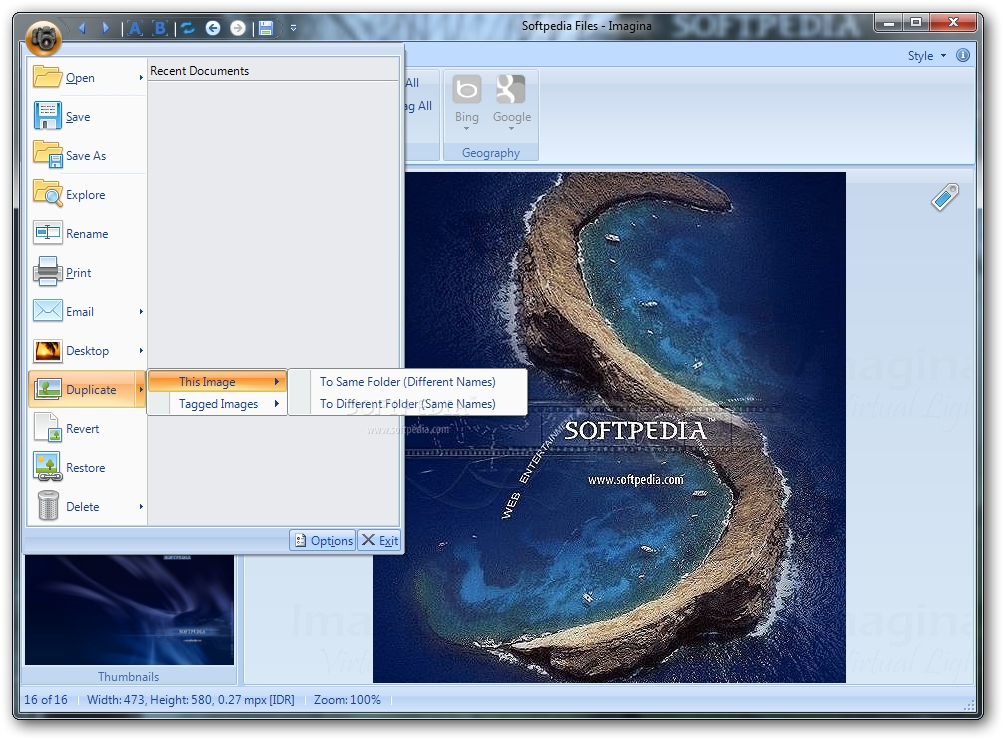This screenshot has height=740, width=1004.
Task: Choose To Same Folder (Different Names)
Action: (x=407, y=382)
